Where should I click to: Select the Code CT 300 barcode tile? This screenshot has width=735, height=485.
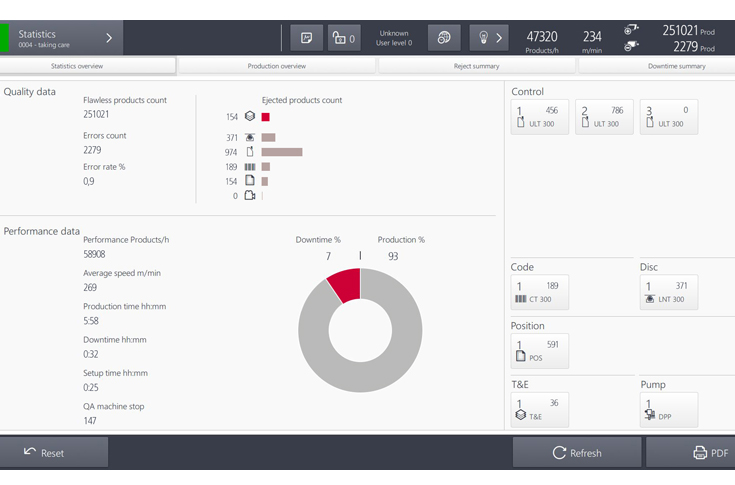pyautogui.click(x=539, y=292)
